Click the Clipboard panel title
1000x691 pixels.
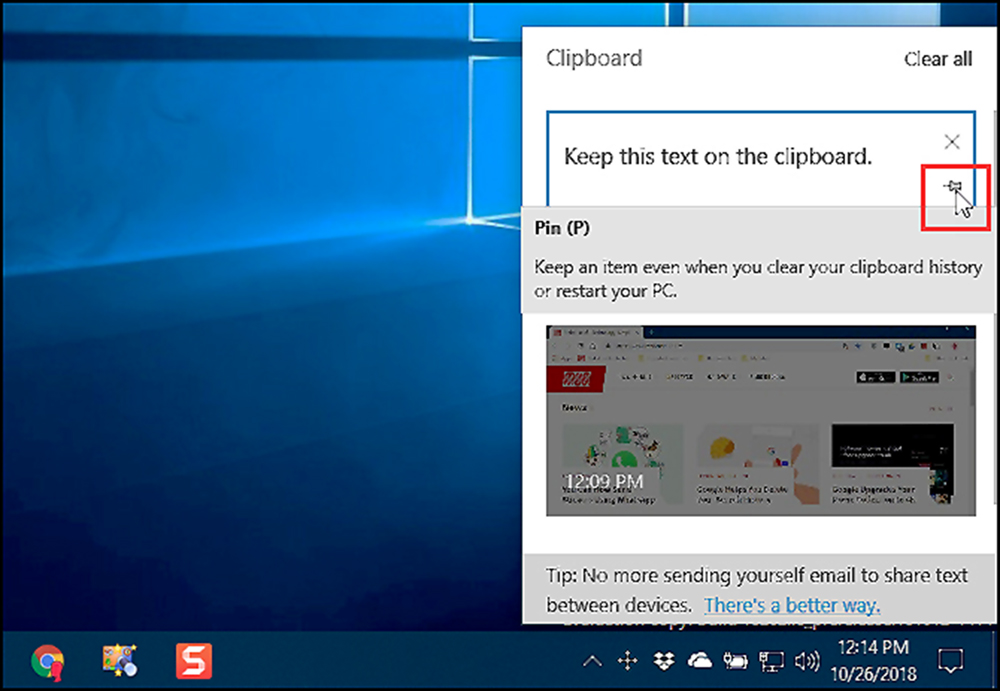click(593, 59)
